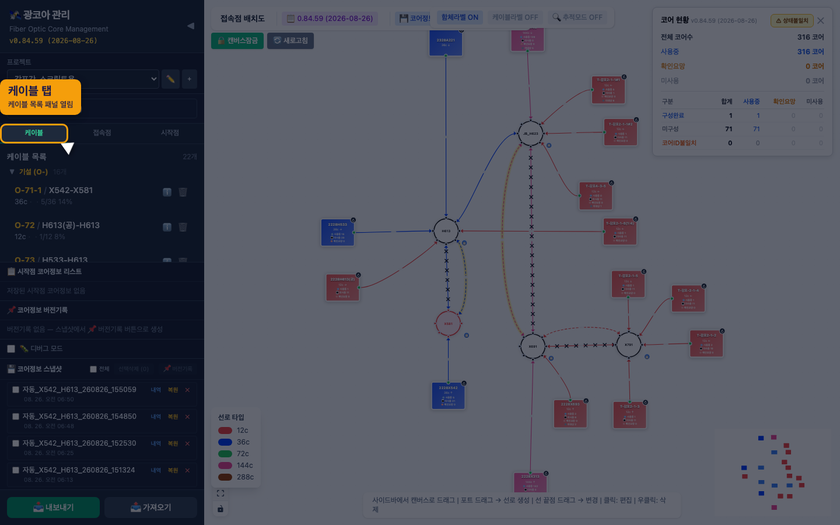Toggle 케이블라벨 OFF switch
840x525 pixels.
coord(515,18)
